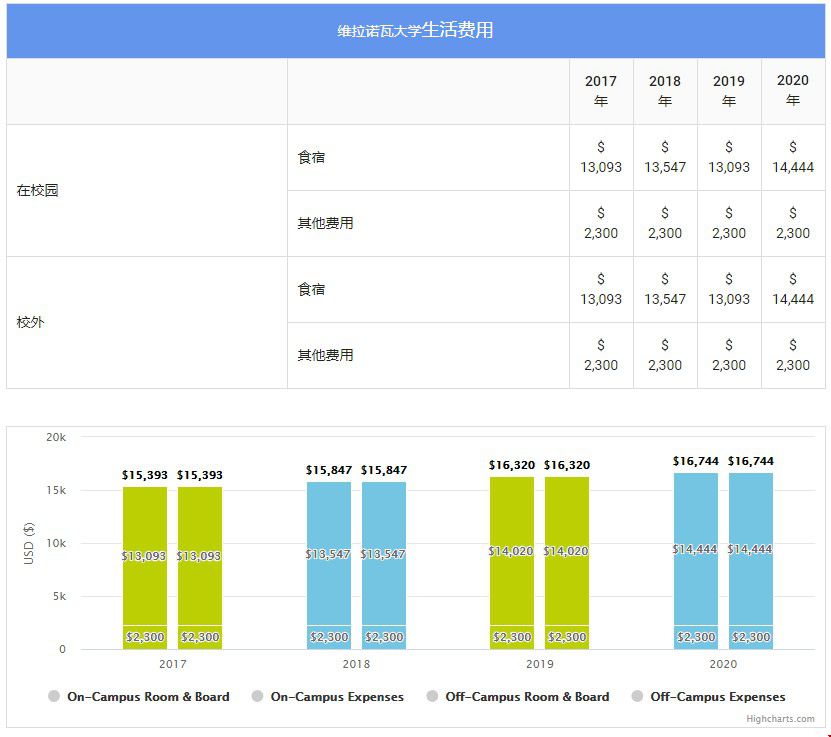Select the 校外 食宿 cell for 2019
Image resolution: width=831 pixels, height=737 pixels.
pyautogui.click(x=729, y=290)
